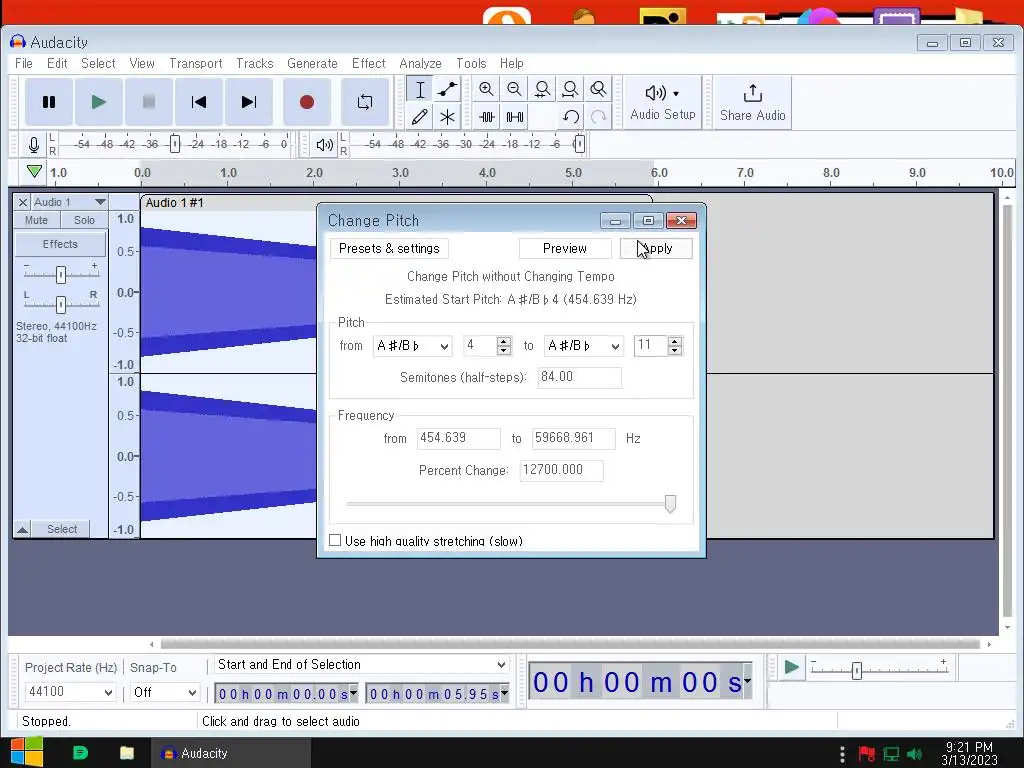Click the Semitones (half-steps) field
The image size is (1024, 768).
579,377
